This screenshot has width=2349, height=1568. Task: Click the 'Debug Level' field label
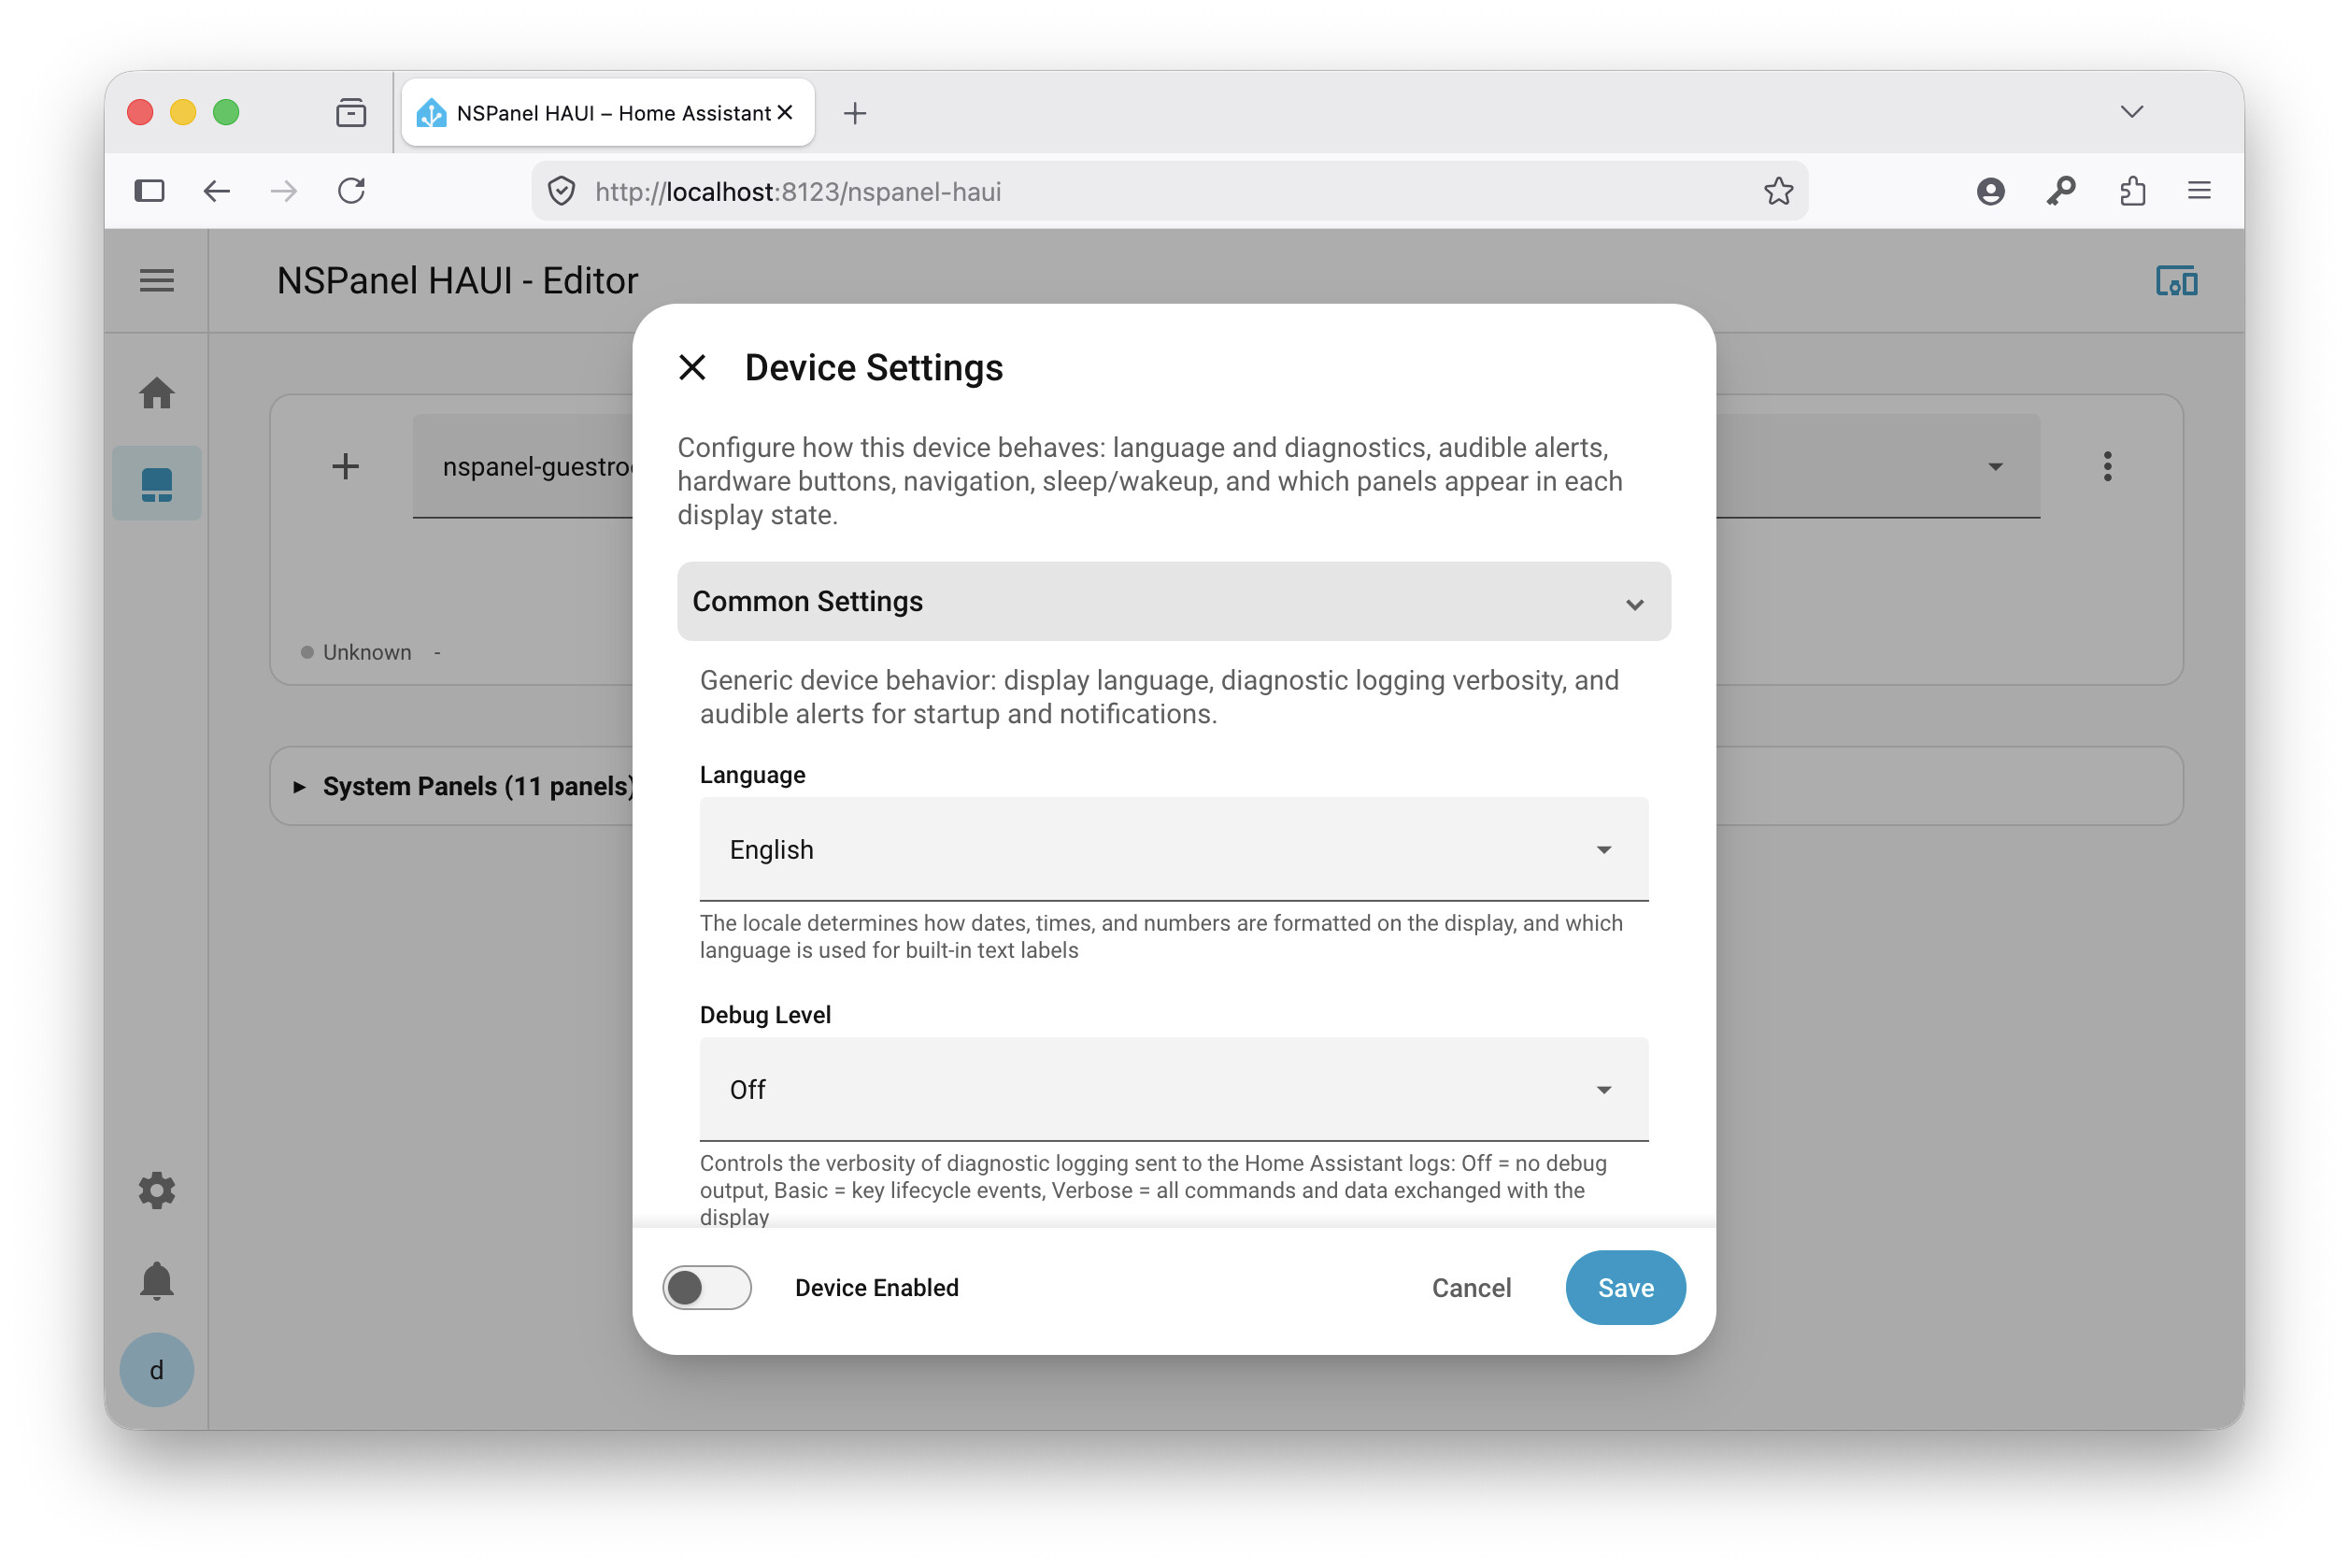click(765, 1015)
